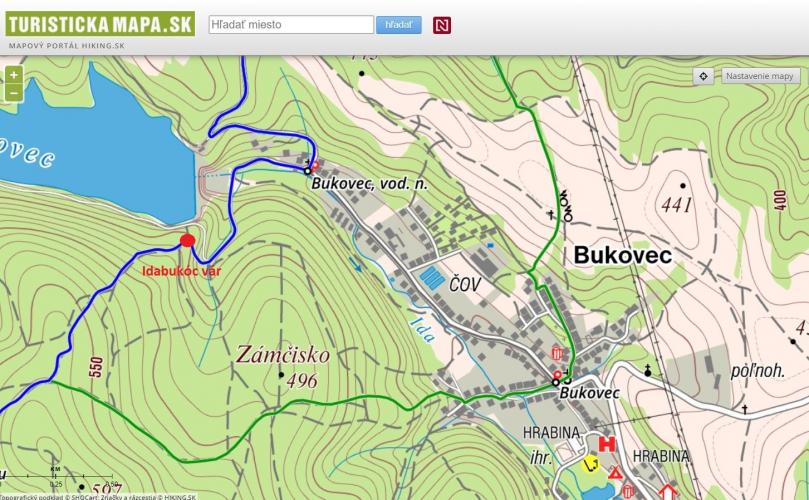Click the red H hospital icon in Hrabina
This screenshot has height=500, width=809.
(x=605, y=444)
